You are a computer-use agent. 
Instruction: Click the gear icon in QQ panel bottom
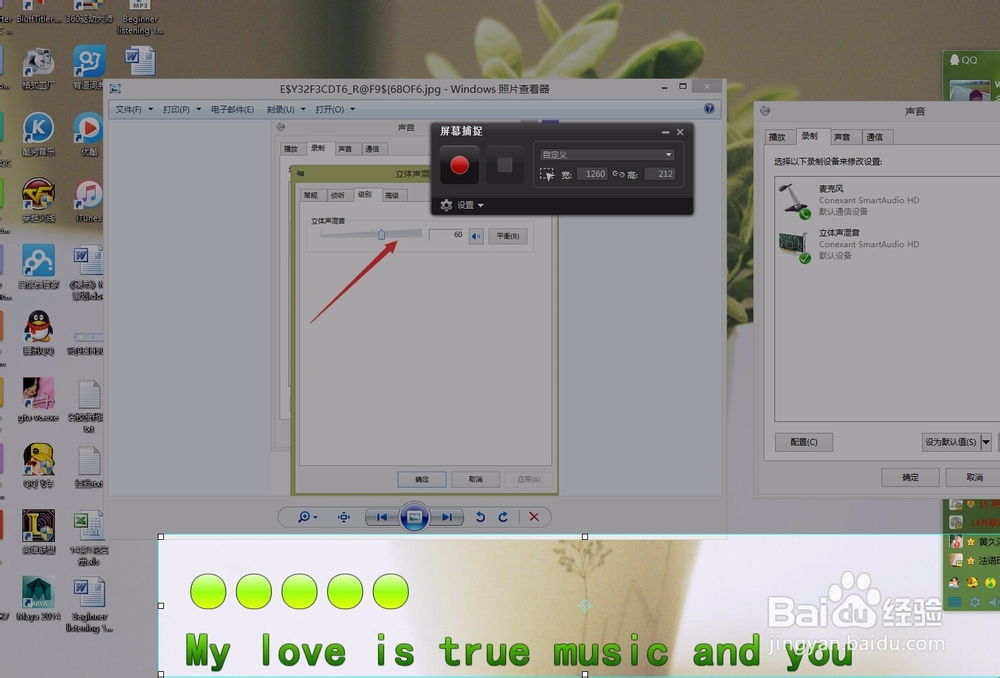click(x=974, y=601)
